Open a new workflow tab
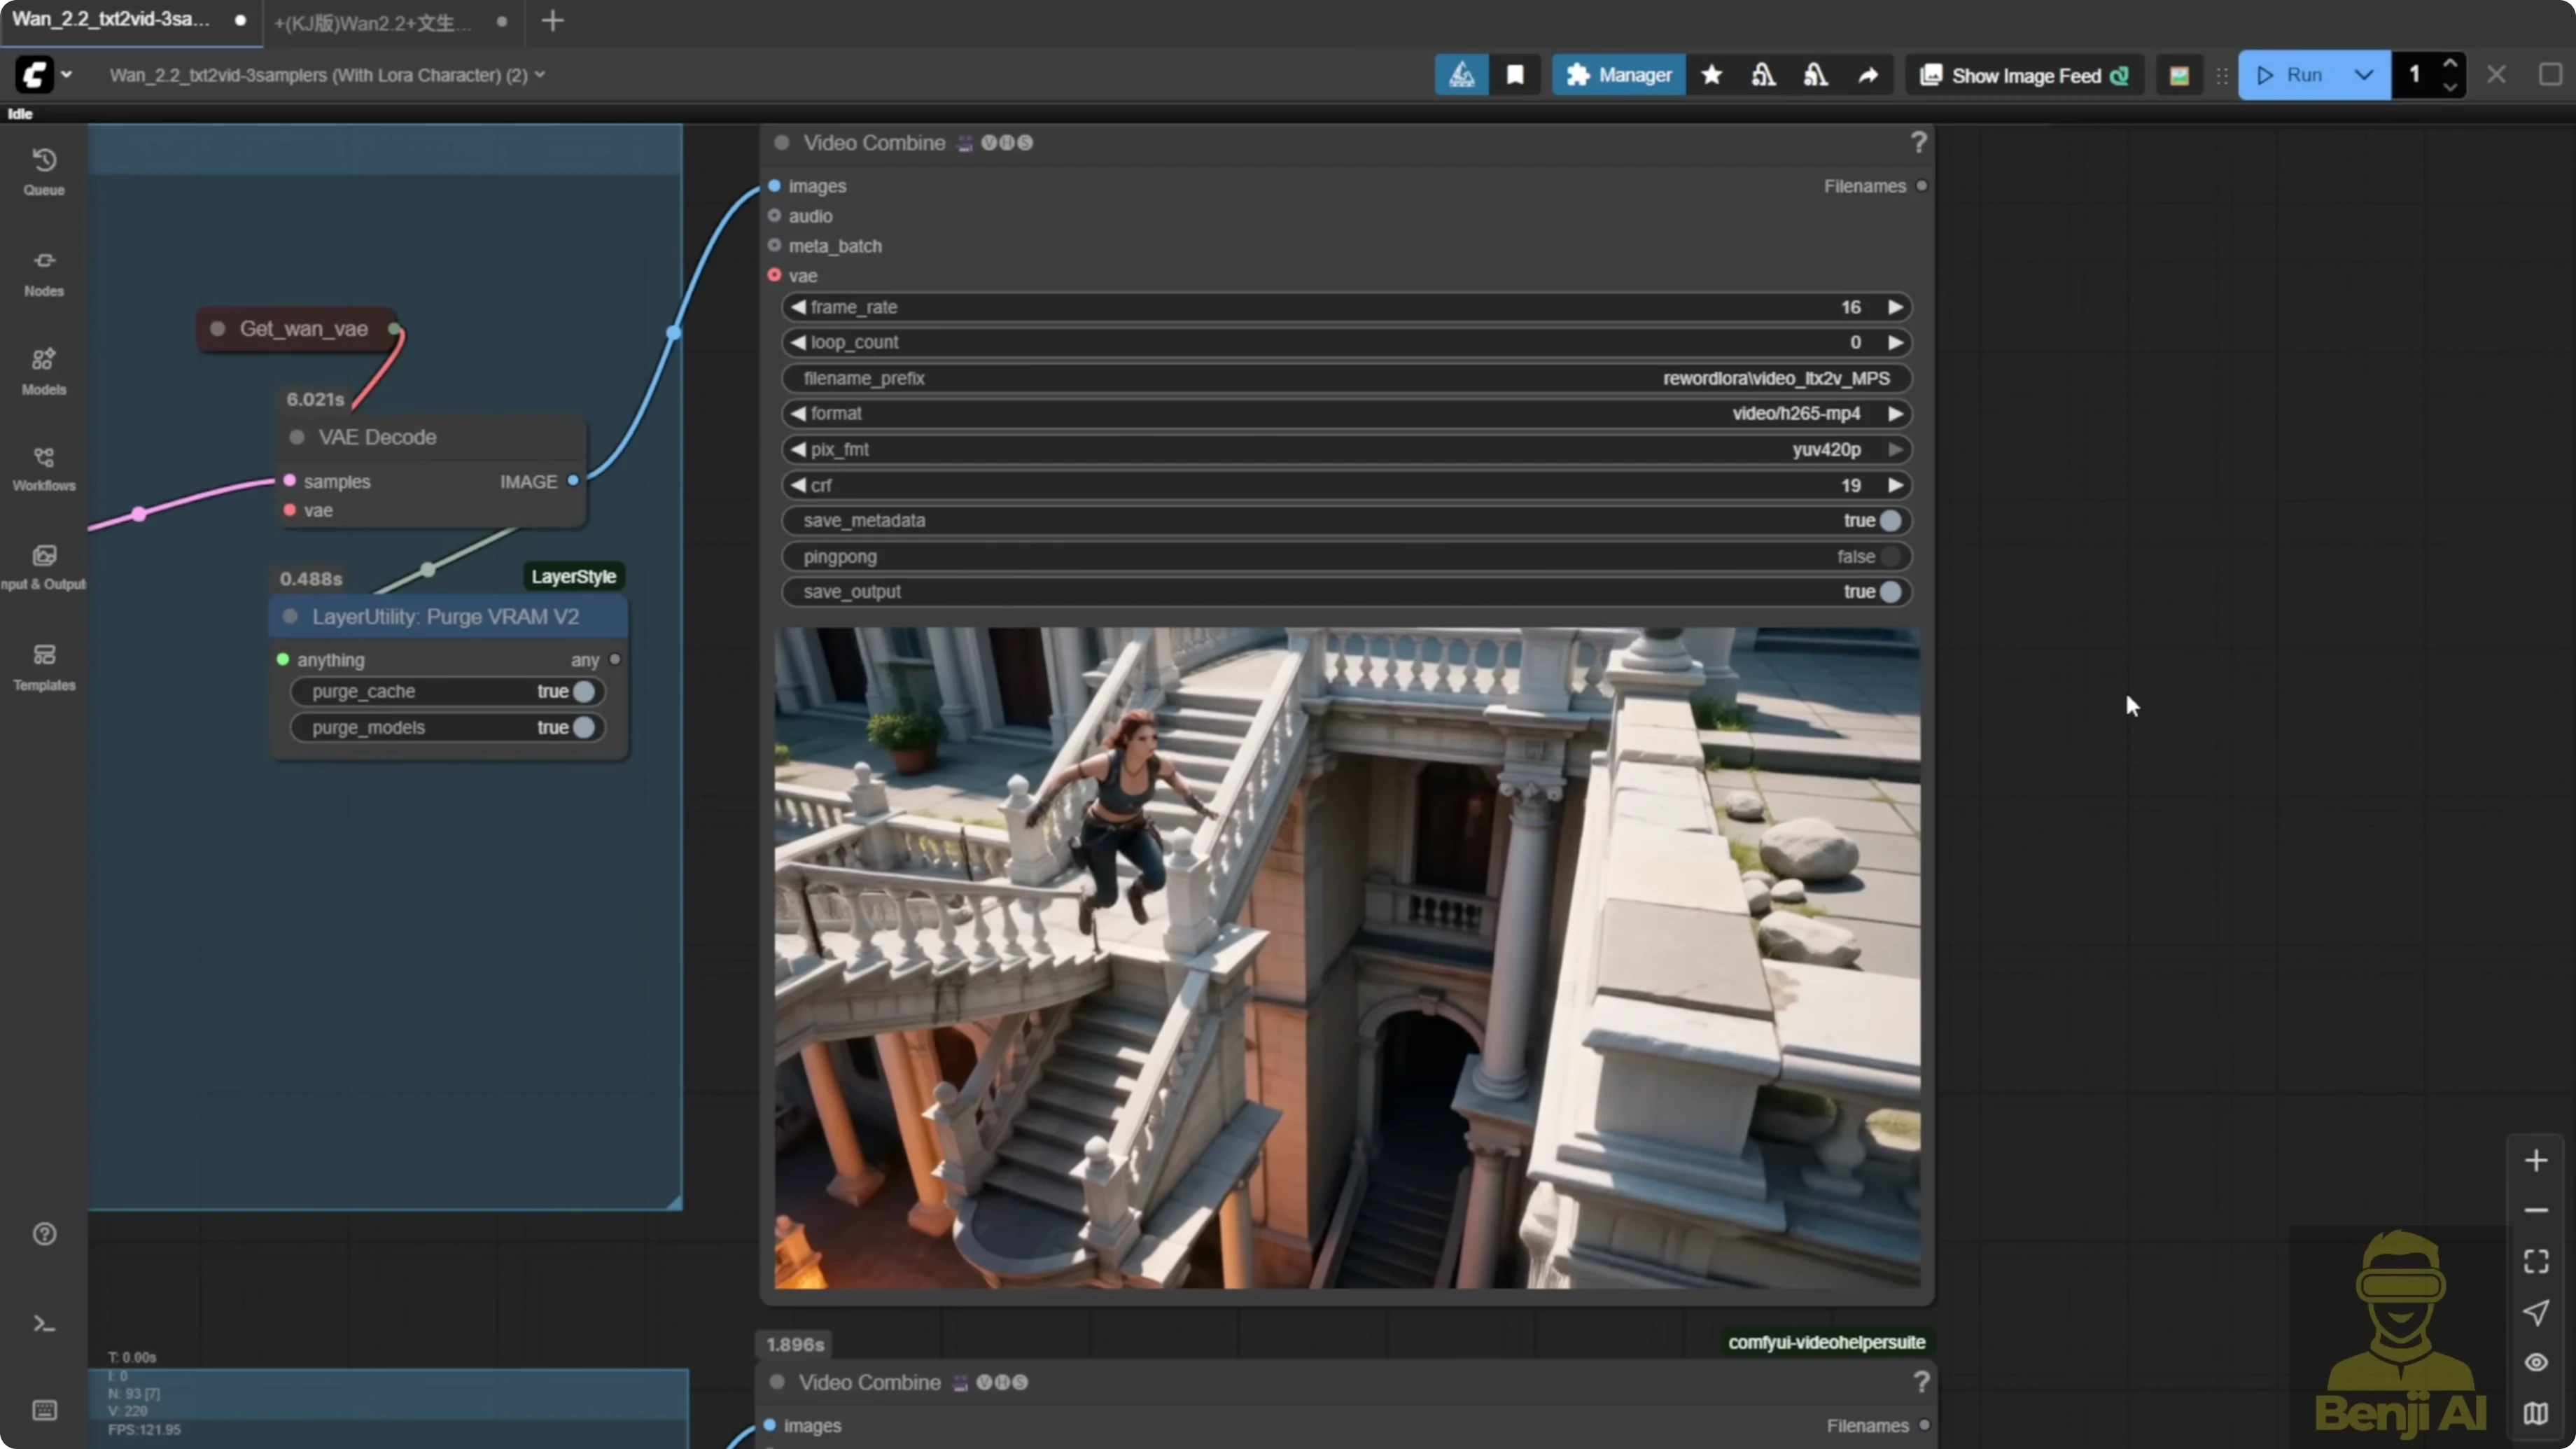 (553, 21)
